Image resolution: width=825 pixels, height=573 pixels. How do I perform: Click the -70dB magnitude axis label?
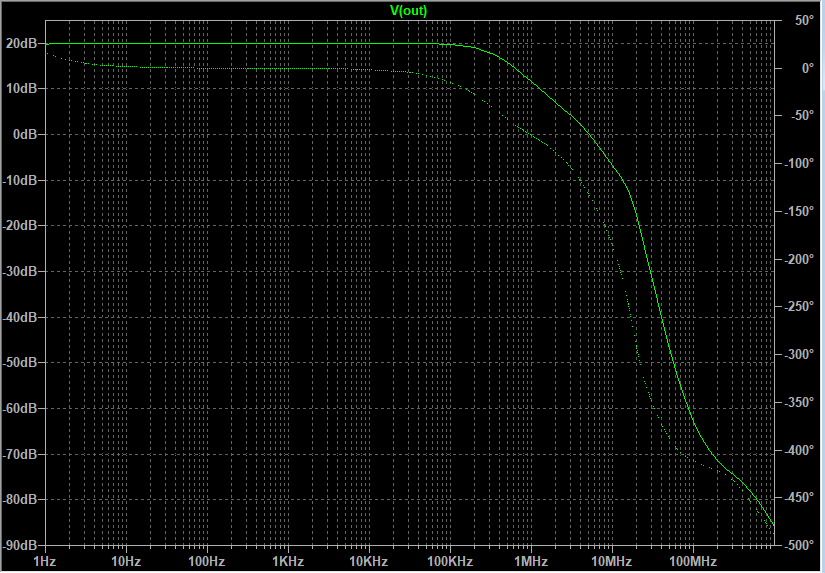click(20, 454)
